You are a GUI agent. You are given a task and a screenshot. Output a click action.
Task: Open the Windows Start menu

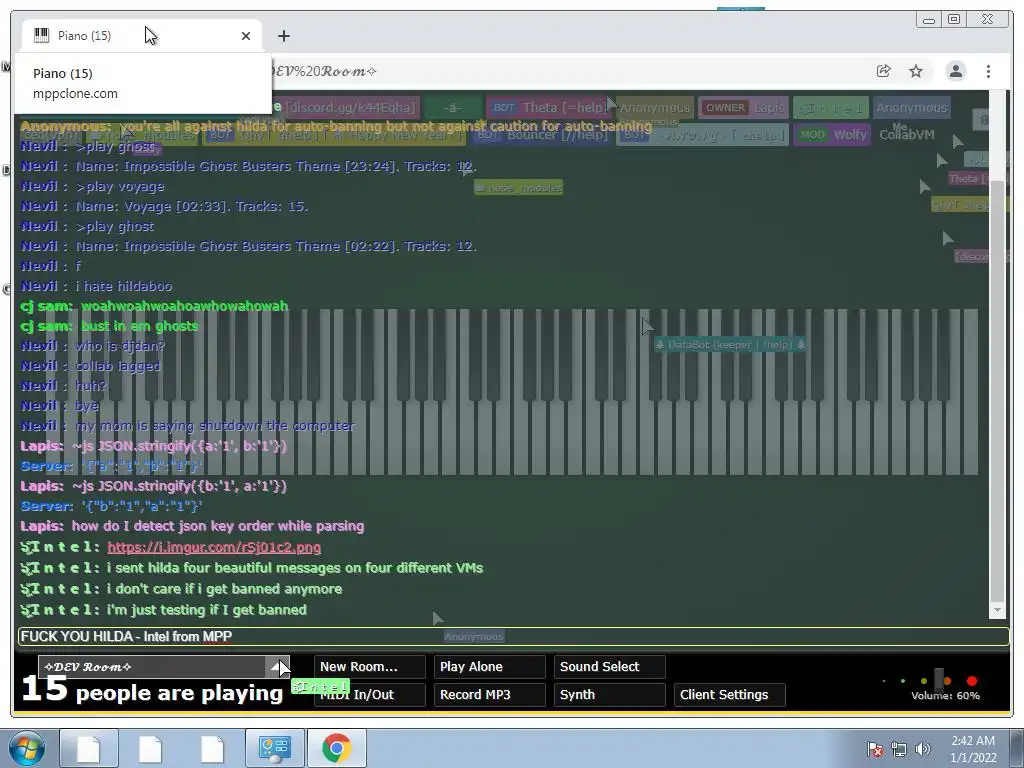[x=26, y=748]
